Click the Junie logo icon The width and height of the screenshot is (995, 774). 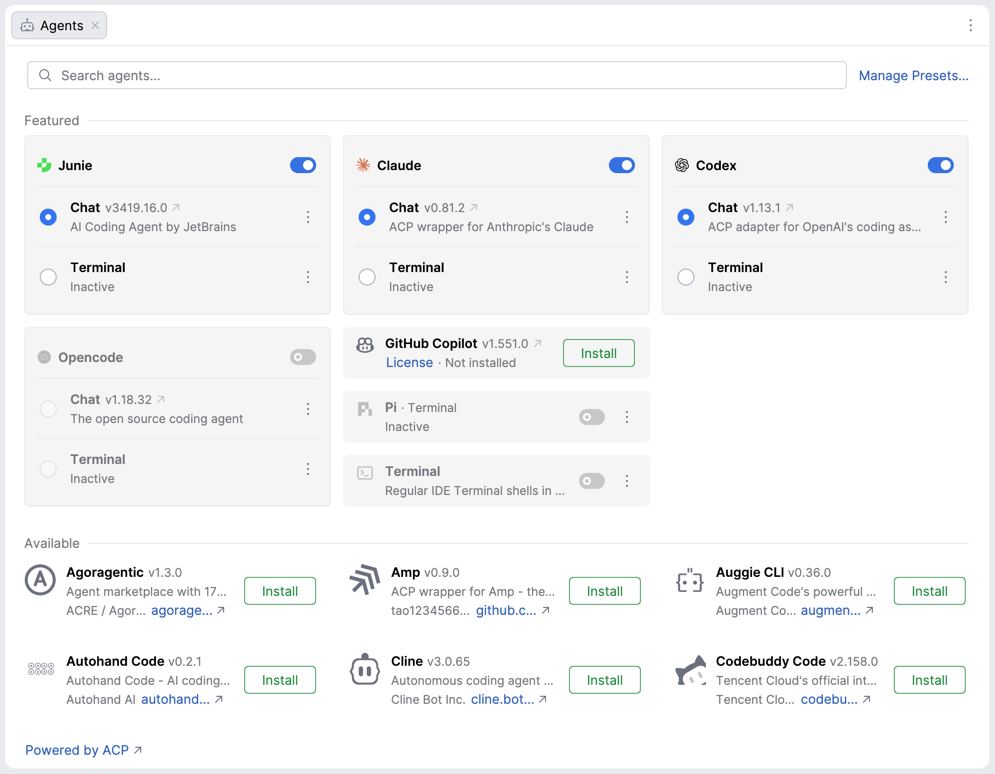coord(44,166)
